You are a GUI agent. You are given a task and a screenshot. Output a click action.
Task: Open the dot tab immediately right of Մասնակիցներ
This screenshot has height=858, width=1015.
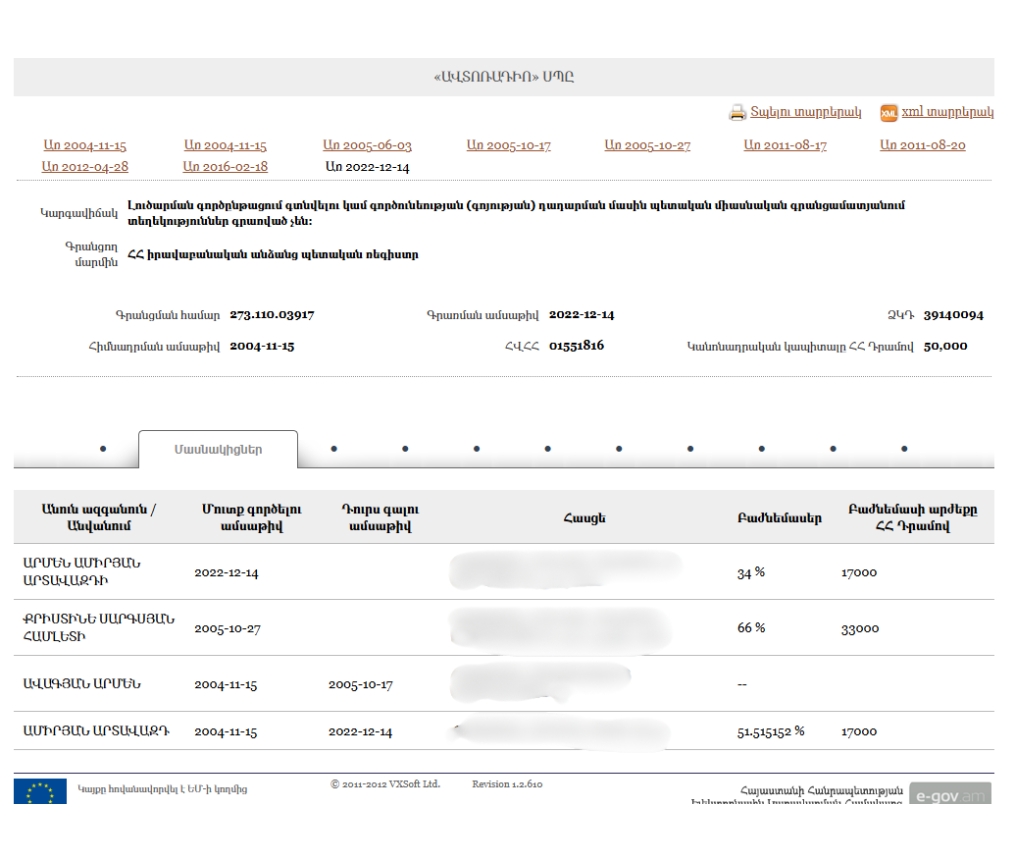click(x=332, y=449)
